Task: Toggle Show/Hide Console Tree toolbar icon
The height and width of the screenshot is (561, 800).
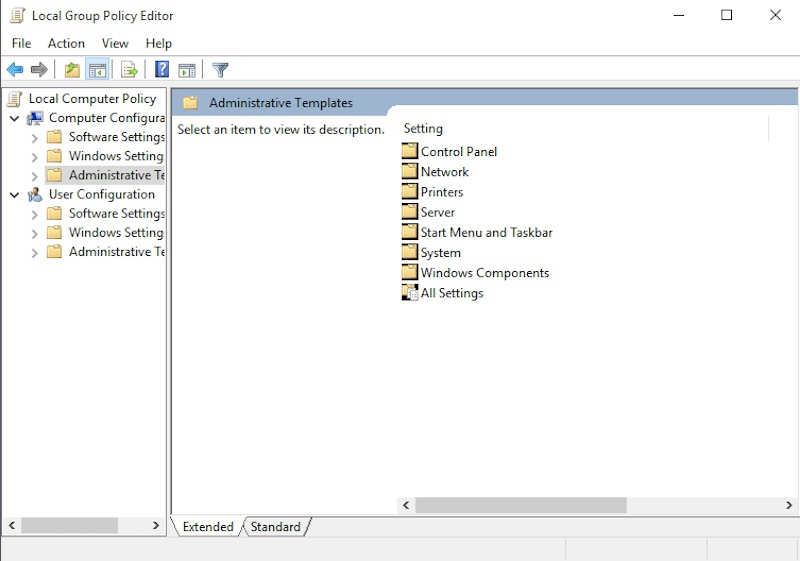Action: [x=98, y=70]
